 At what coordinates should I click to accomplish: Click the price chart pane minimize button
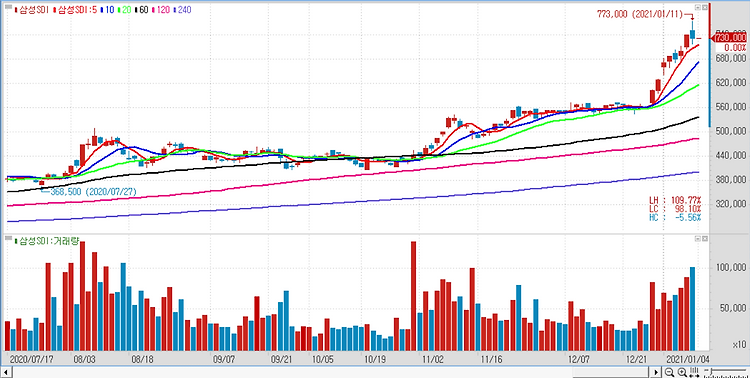click(x=697, y=7)
